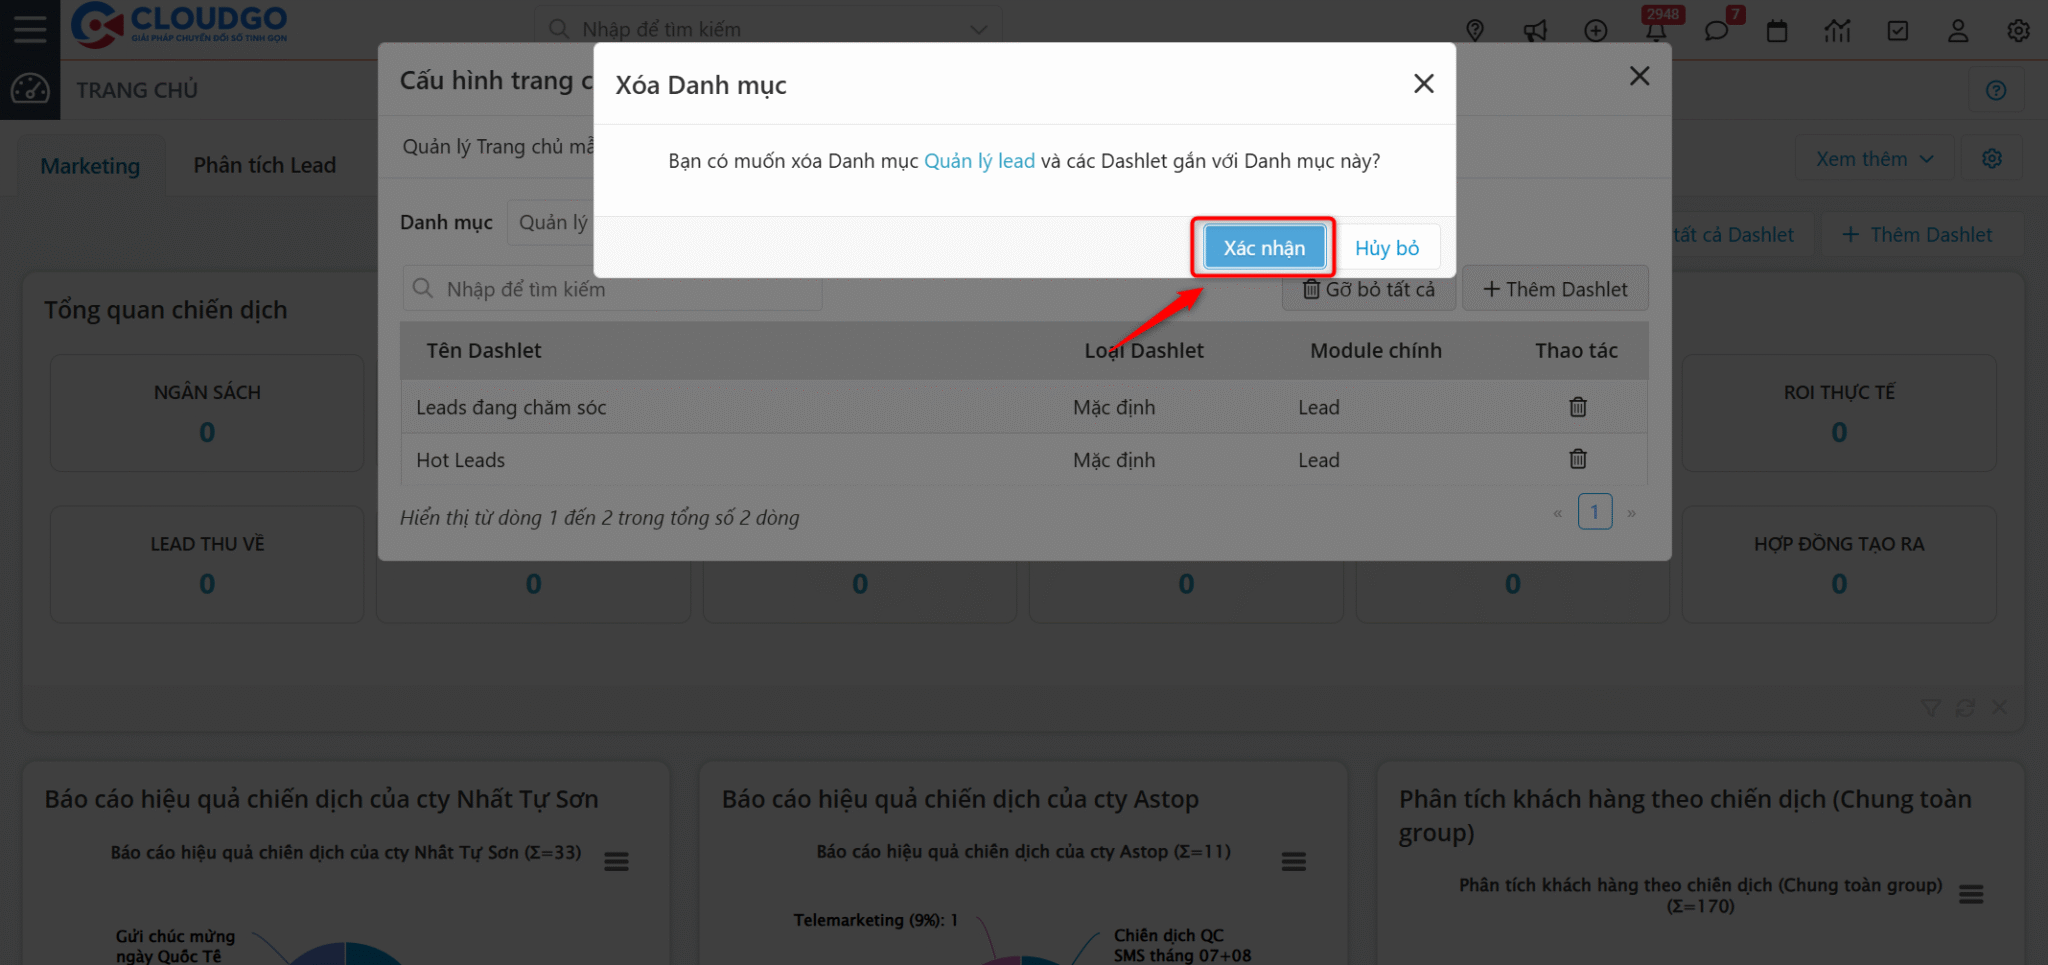Select the Hot Leads row name
This screenshot has width=2048, height=965.
point(461,460)
